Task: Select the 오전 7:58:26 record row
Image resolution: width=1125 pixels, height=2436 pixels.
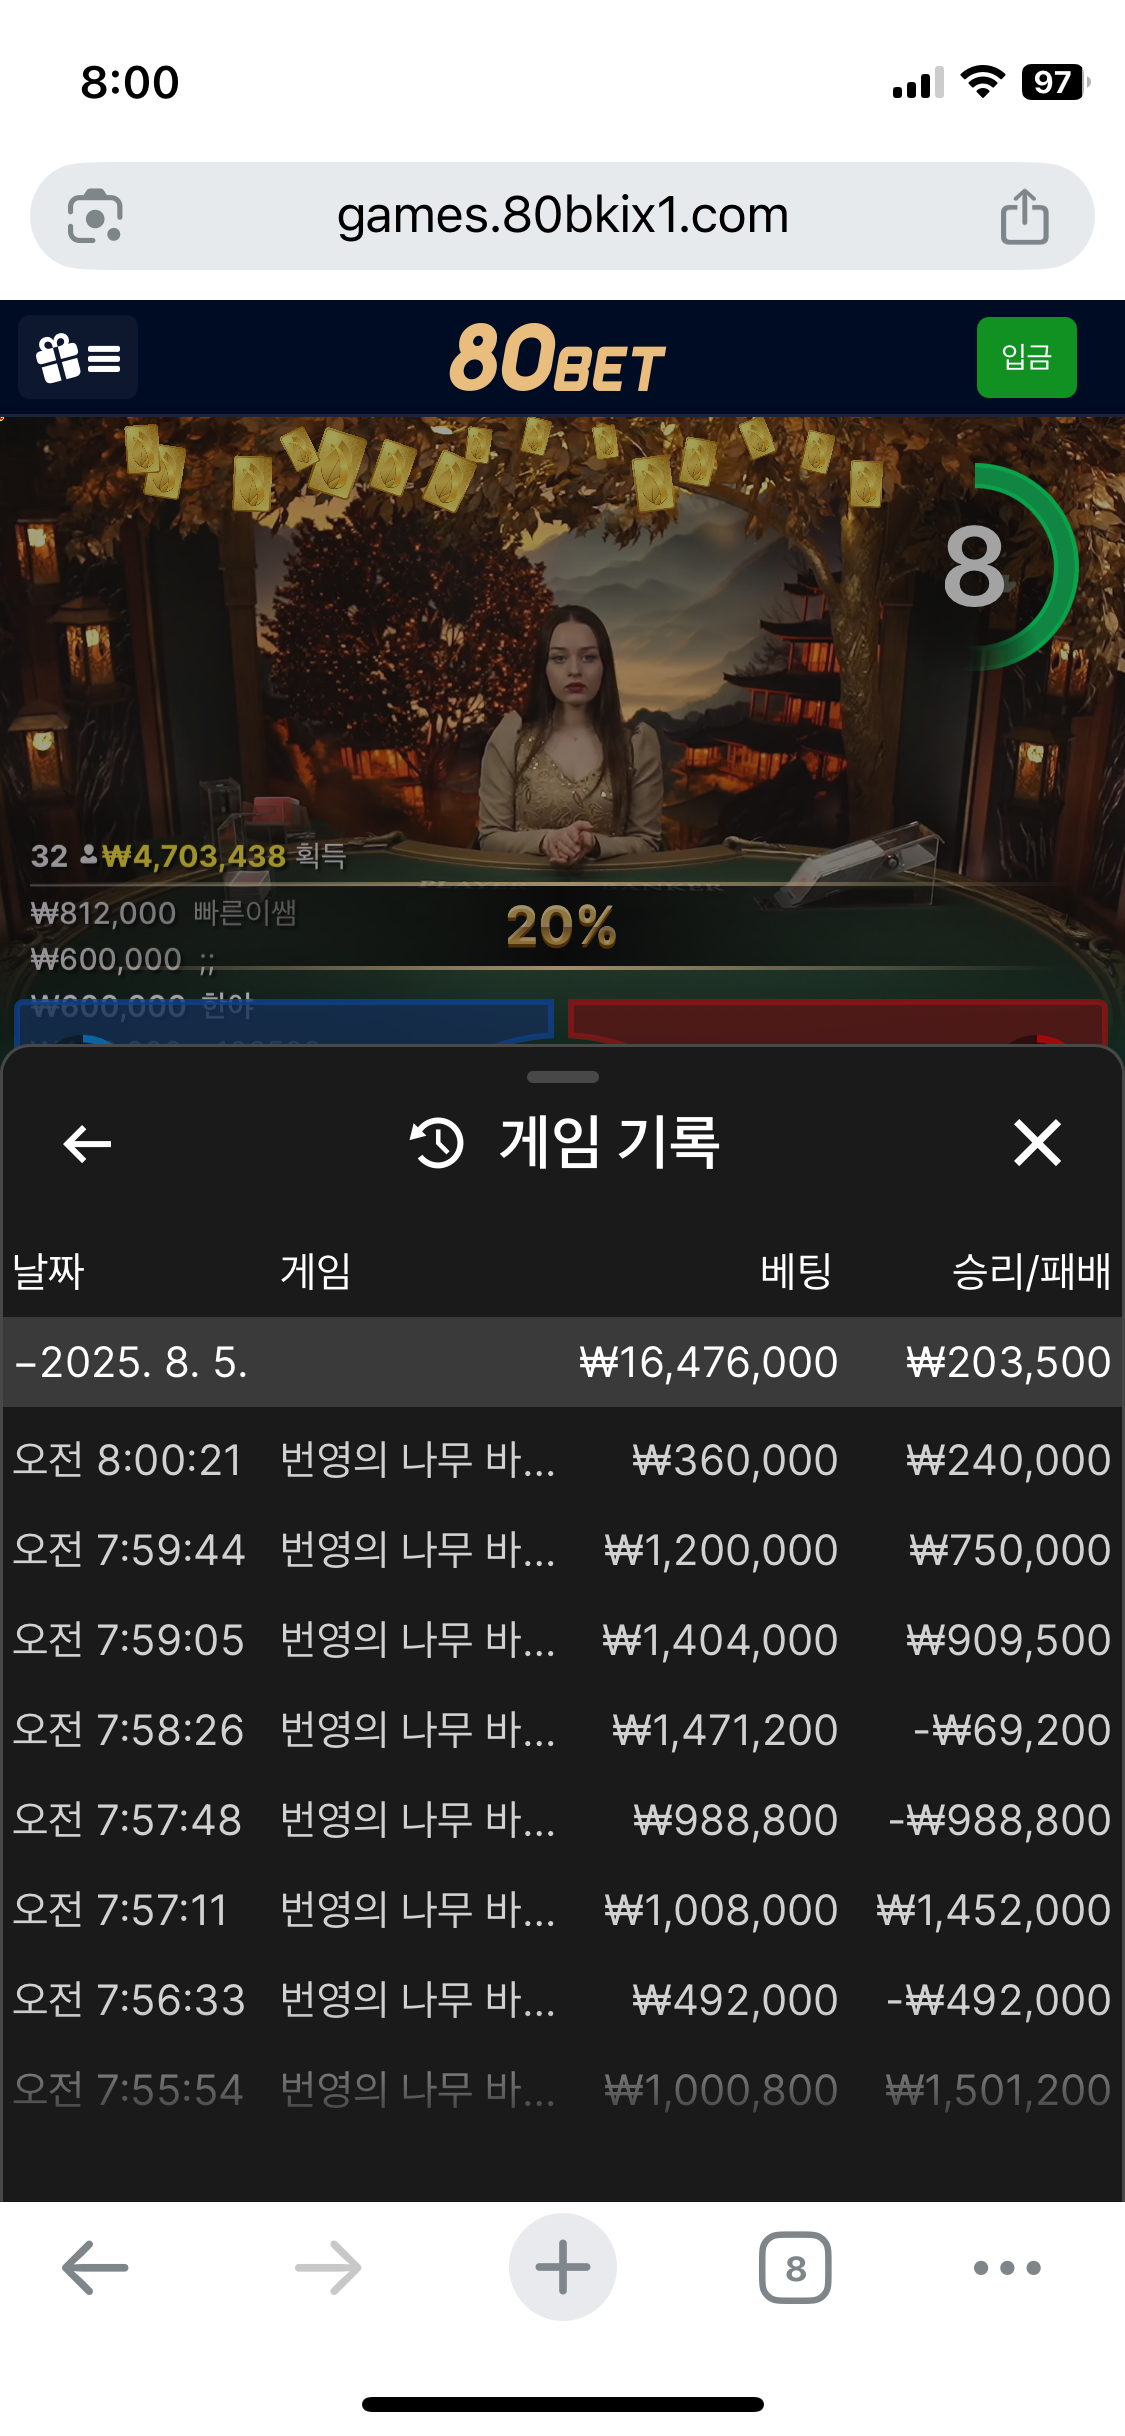Action: pyautogui.click(x=562, y=1730)
